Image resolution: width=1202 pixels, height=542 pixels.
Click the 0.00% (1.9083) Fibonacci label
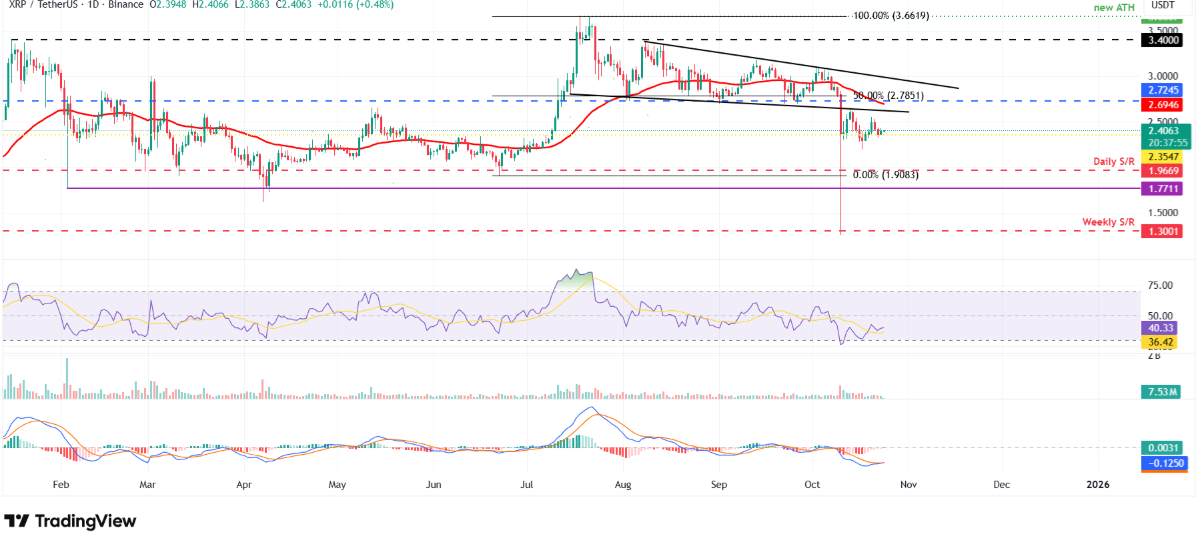pos(885,174)
